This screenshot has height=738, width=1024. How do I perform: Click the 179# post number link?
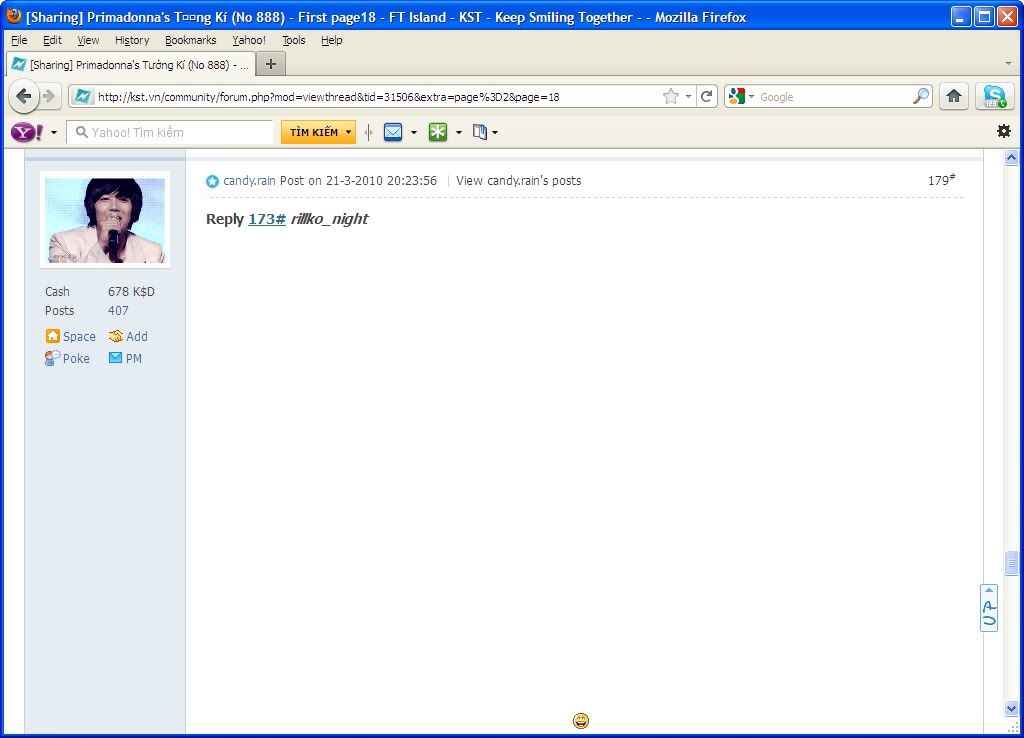coord(941,180)
